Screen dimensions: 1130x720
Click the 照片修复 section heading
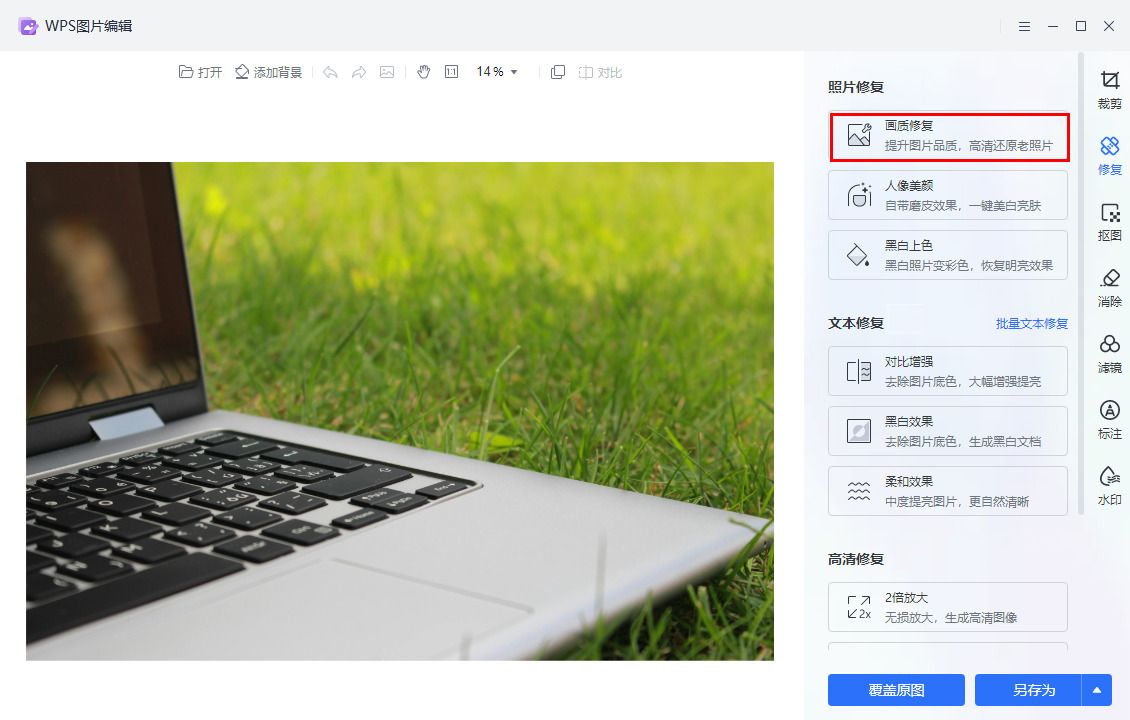pyautogui.click(x=856, y=87)
